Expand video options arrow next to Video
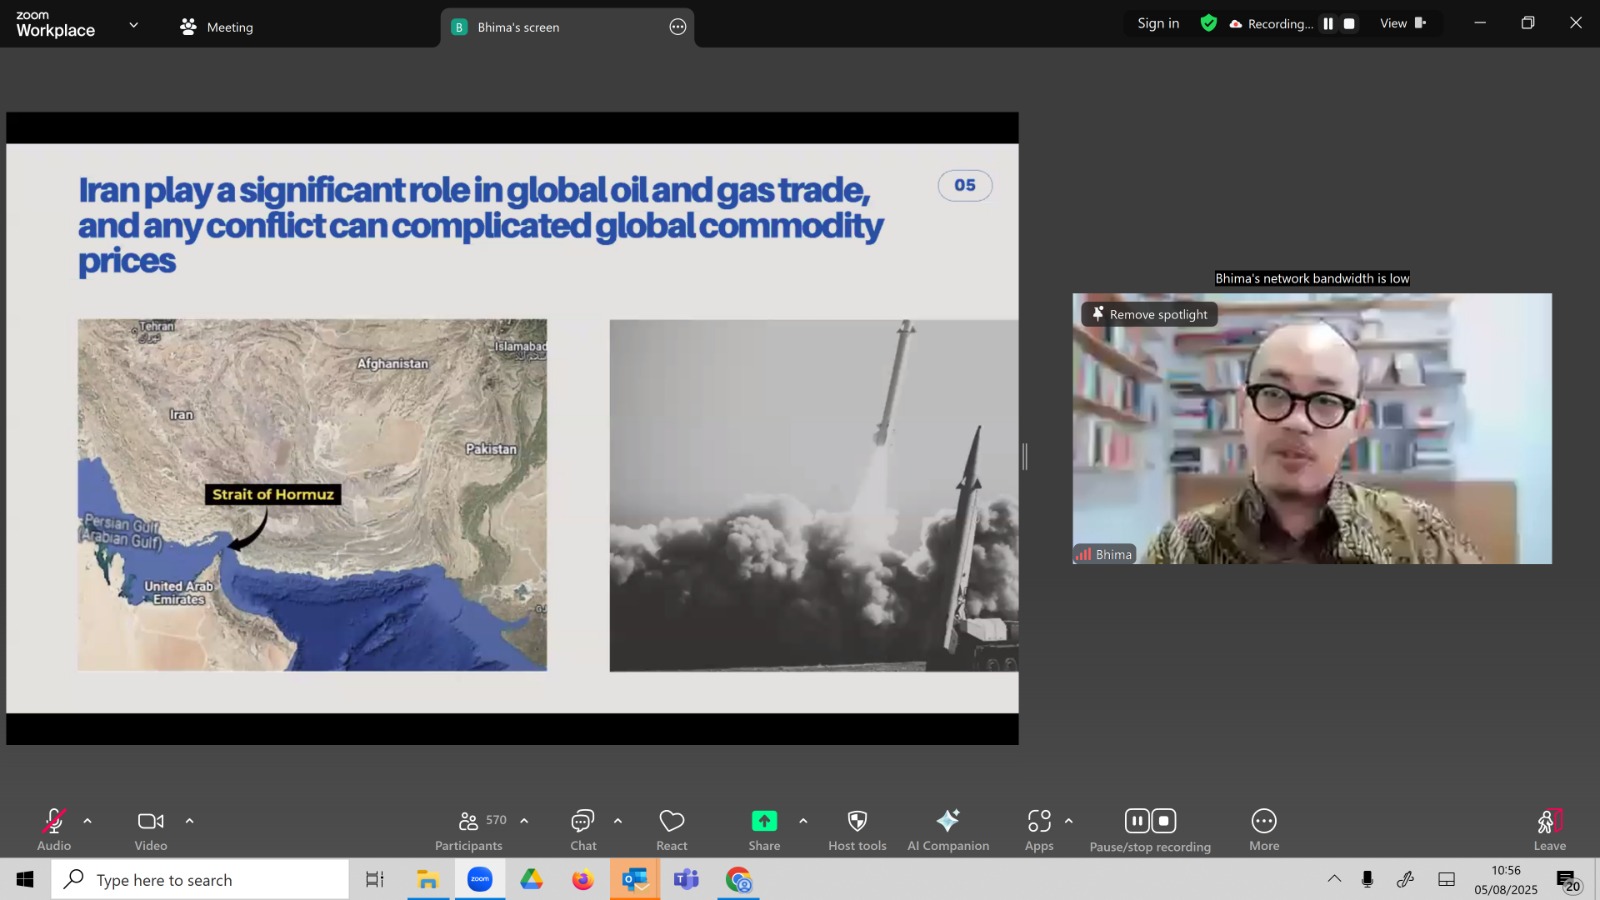1600x900 pixels. [x=189, y=821]
